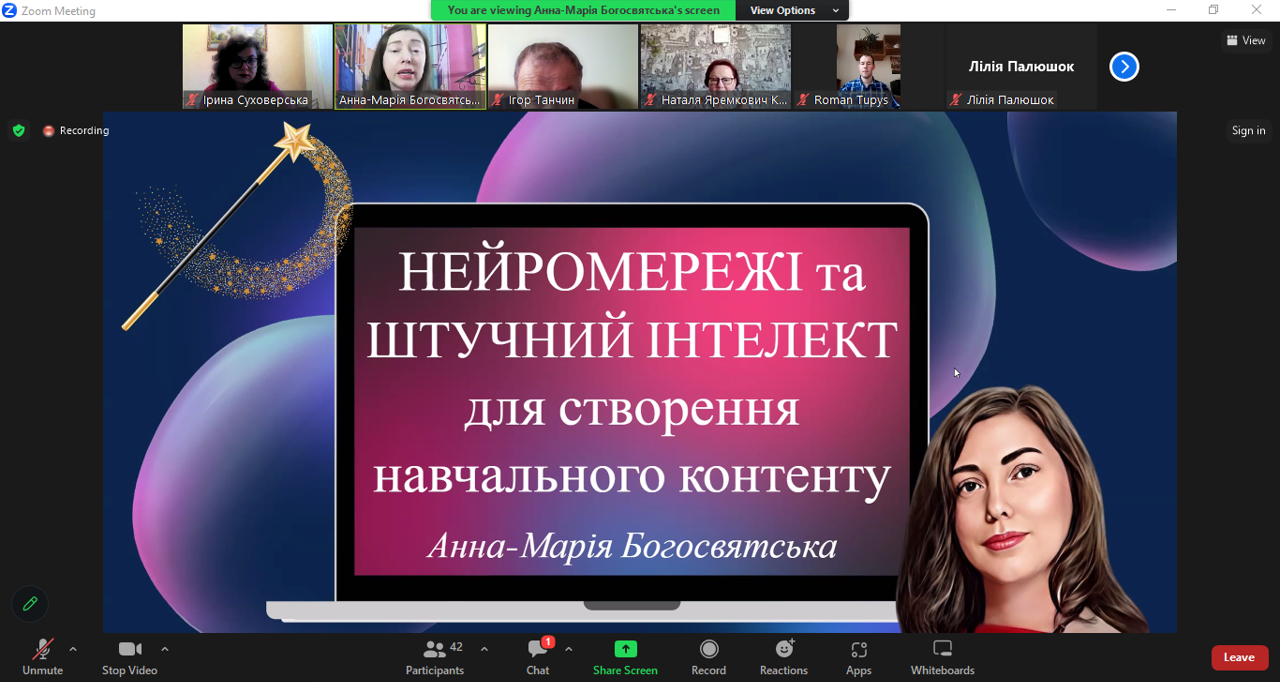Viewport: 1280px width, 682px height.
Task: Open Whiteboards
Action: tap(942, 657)
